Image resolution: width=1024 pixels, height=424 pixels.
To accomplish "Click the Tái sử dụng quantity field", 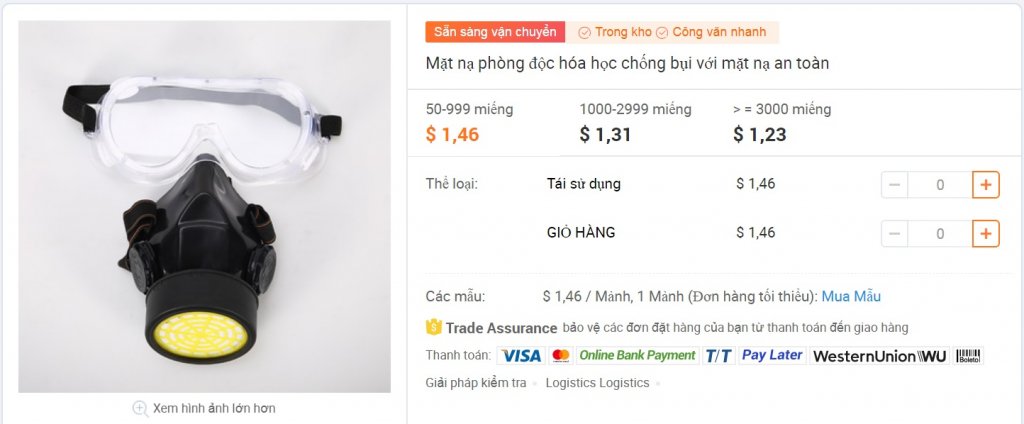I will [940, 185].
